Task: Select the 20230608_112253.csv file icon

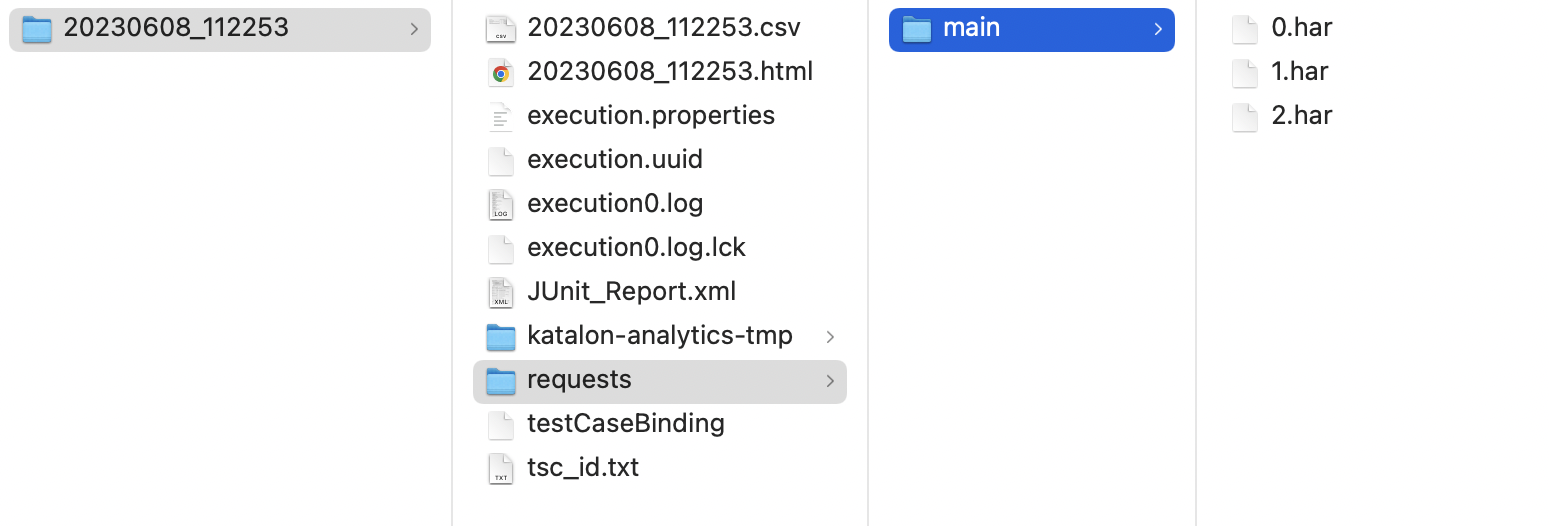Action: [501, 29]
